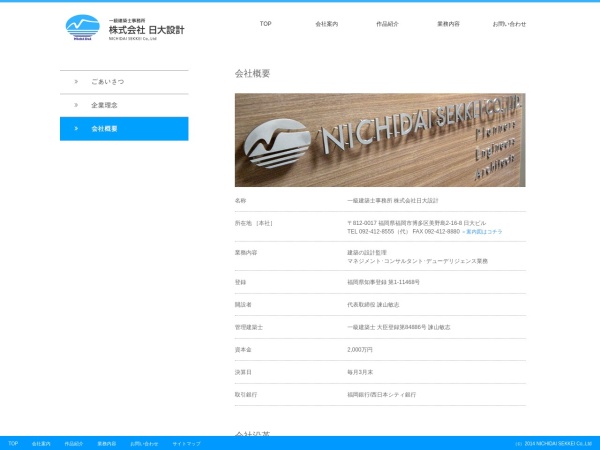The width and height of the screenshot is (600, 450).
Task: Click the 2014 NICHIDAI SEKKEI copyright text
Action: coord(554,444)
